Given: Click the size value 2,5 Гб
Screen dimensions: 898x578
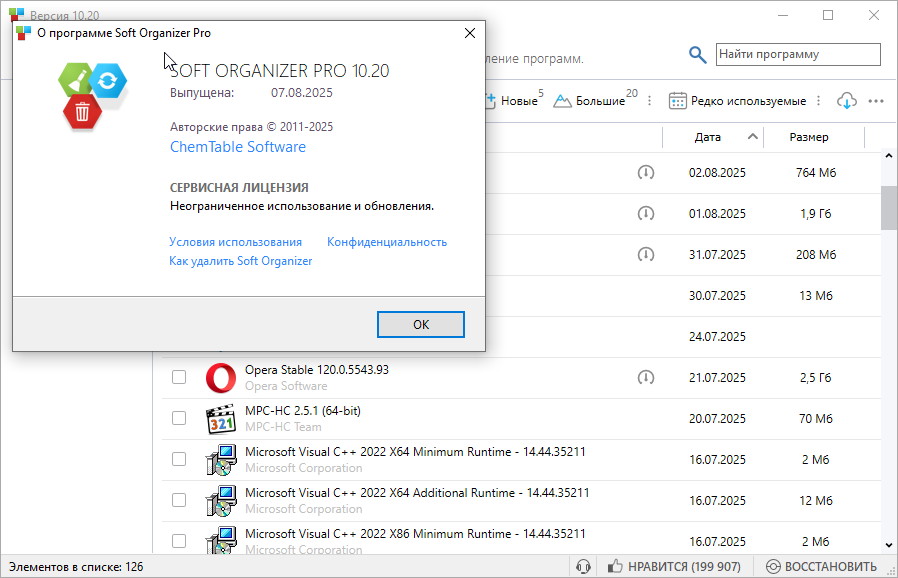Looking at the screenshot, I should (x=816, y=378).
